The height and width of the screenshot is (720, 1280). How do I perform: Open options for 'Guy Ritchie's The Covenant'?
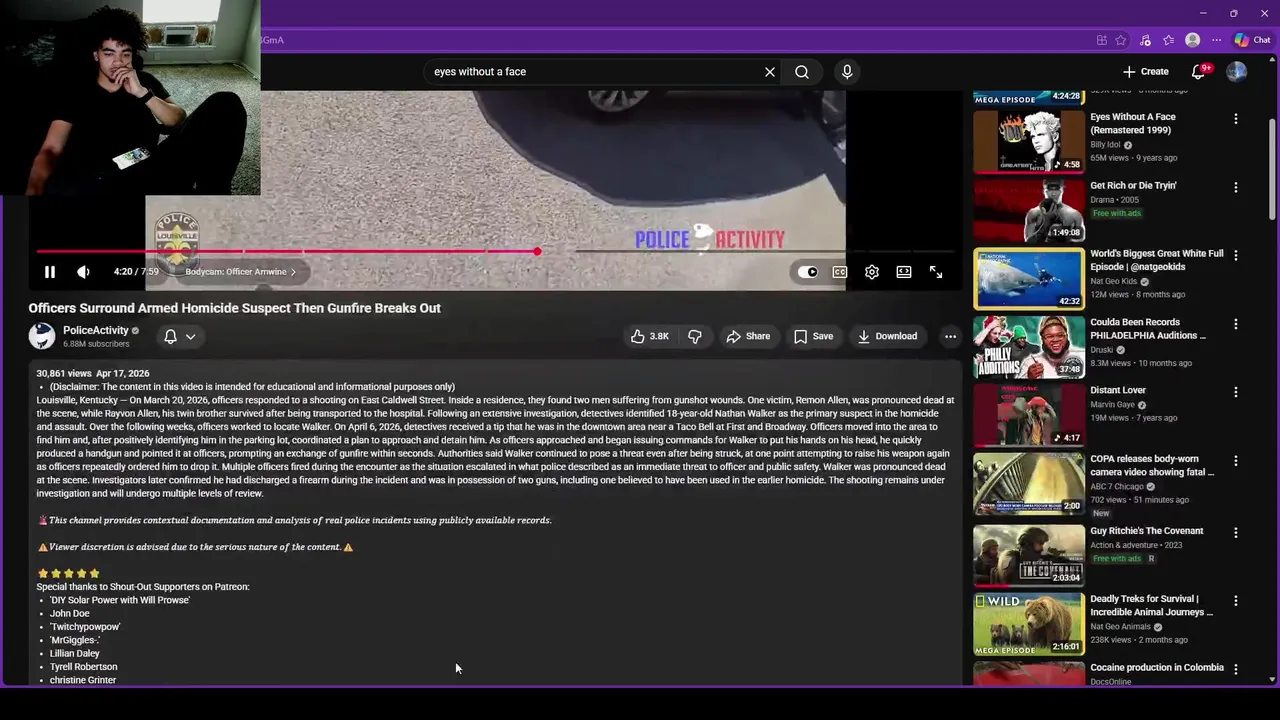1236,533
